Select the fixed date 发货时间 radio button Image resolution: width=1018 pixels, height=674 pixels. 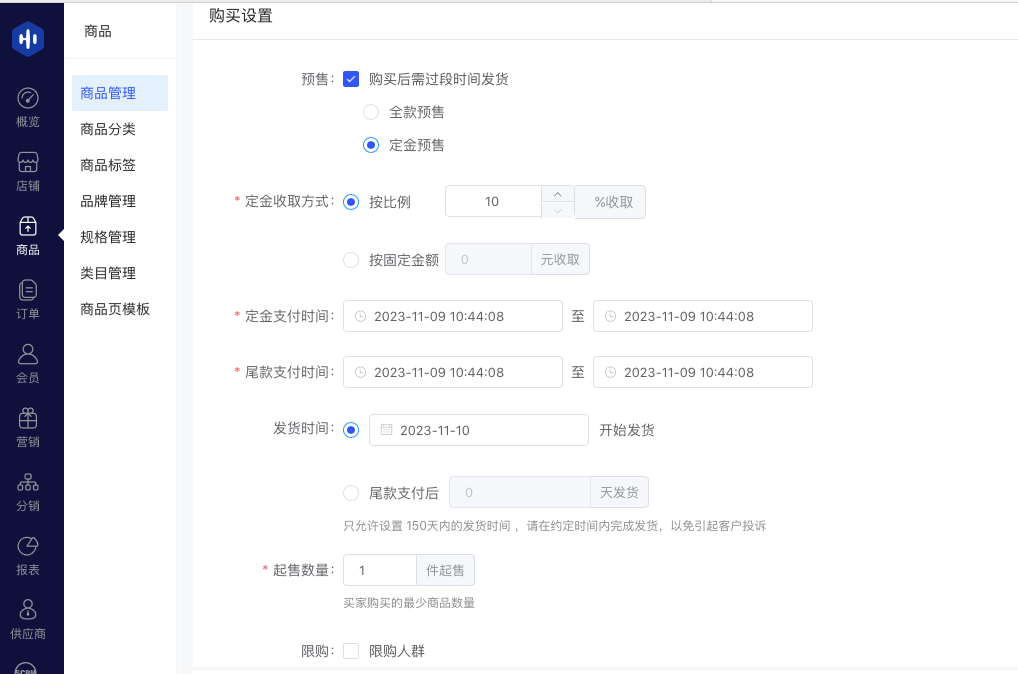tap(351, 430)
